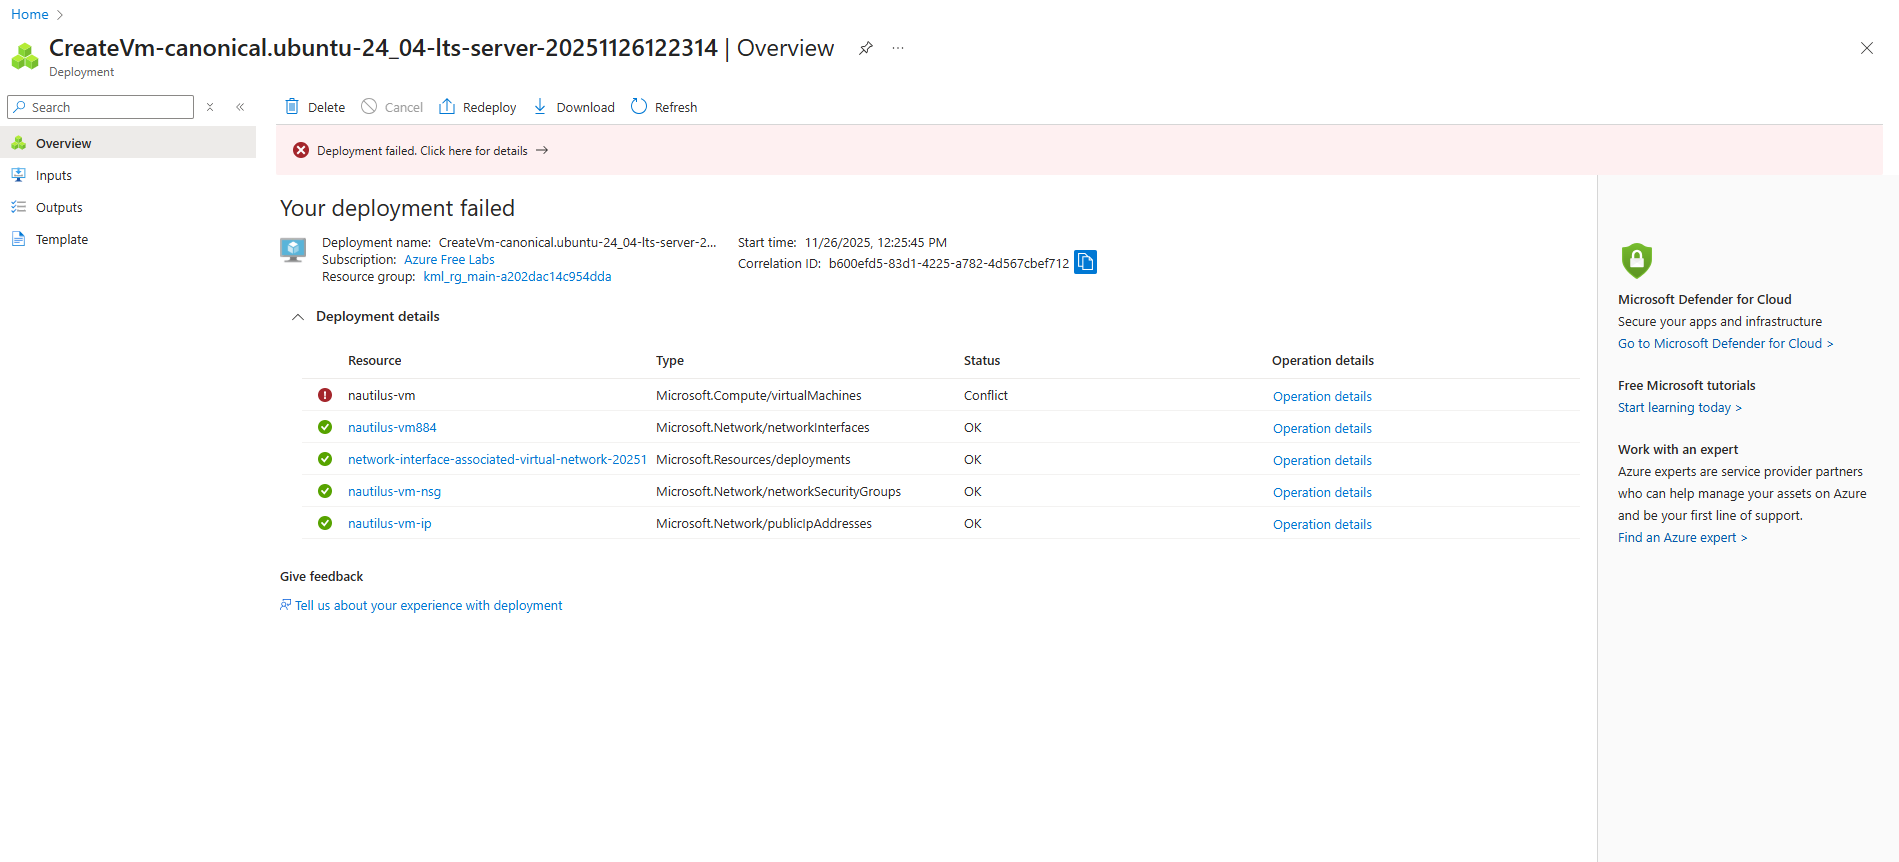This screenshot has height=862, width=1899.
Task: Go to Microsoft Defender for Cloud
Action: pyautogui.click(x=1725, y=344)
